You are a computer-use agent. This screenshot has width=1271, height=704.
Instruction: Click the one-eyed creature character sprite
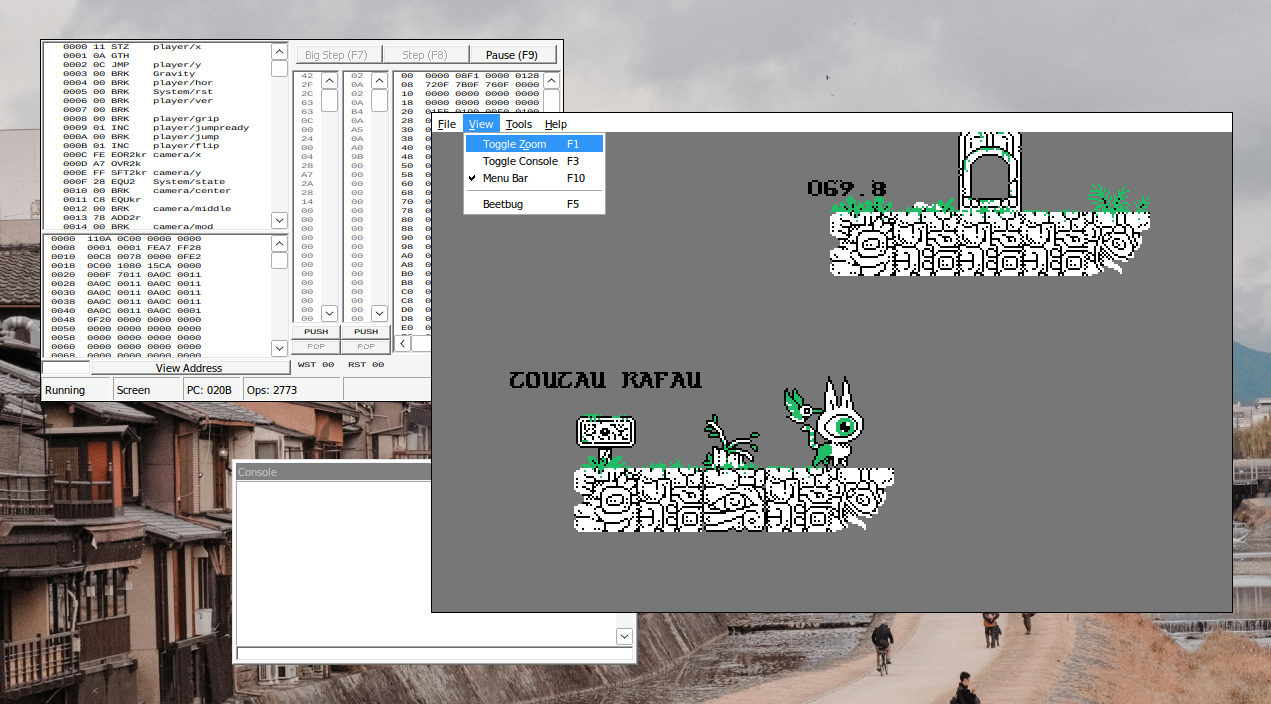tap(835, 424)
